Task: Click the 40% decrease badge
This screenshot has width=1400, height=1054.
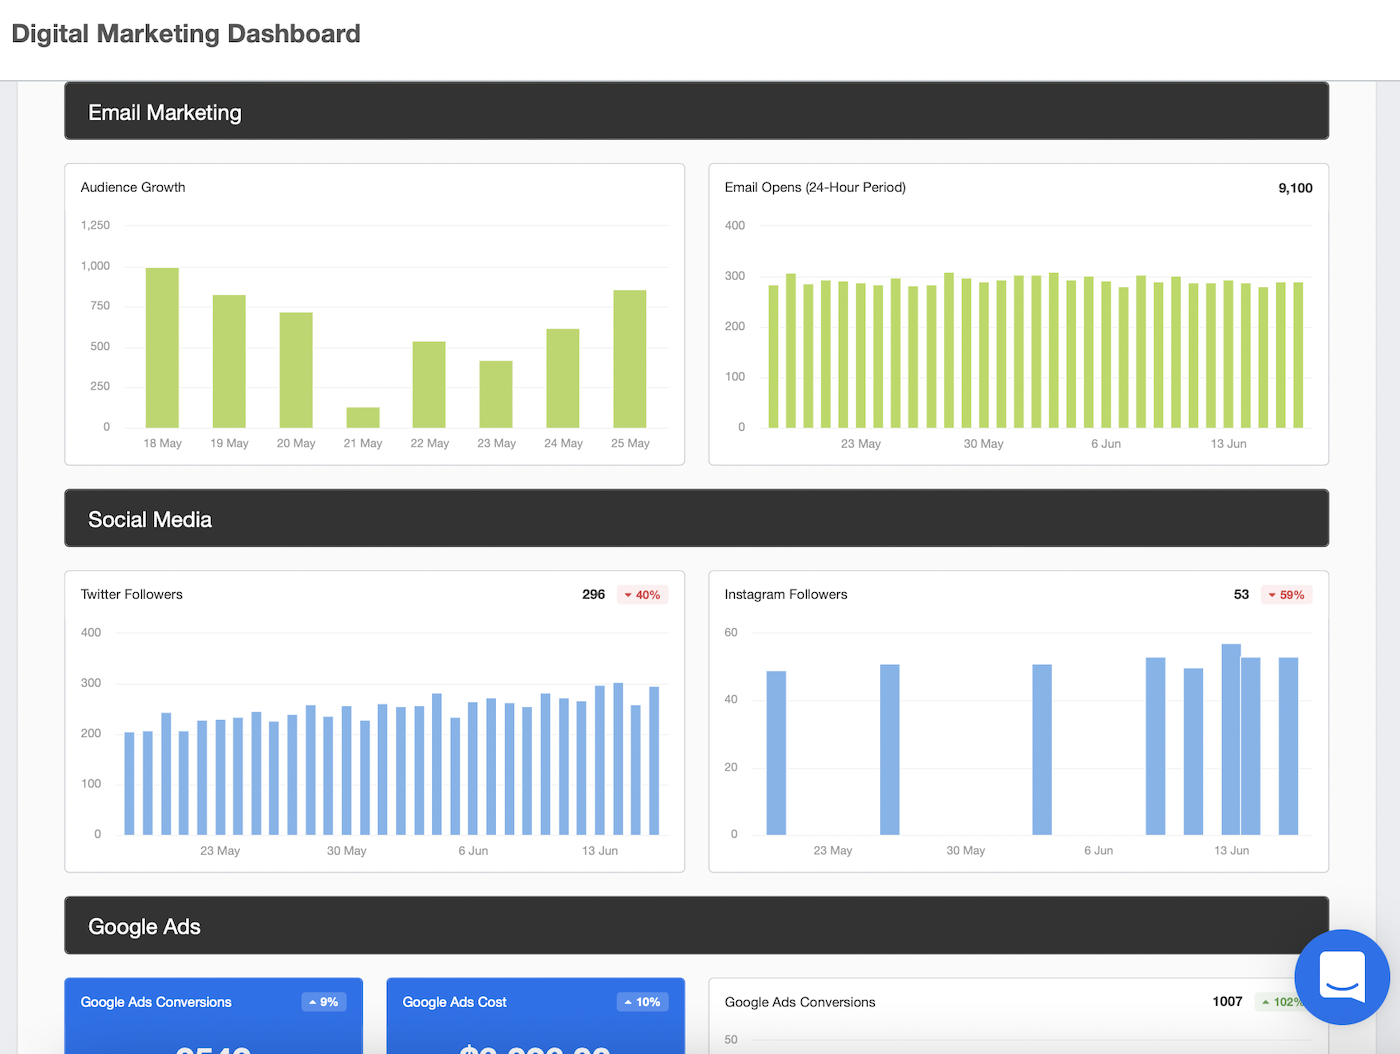Action: tap(642, 595)
